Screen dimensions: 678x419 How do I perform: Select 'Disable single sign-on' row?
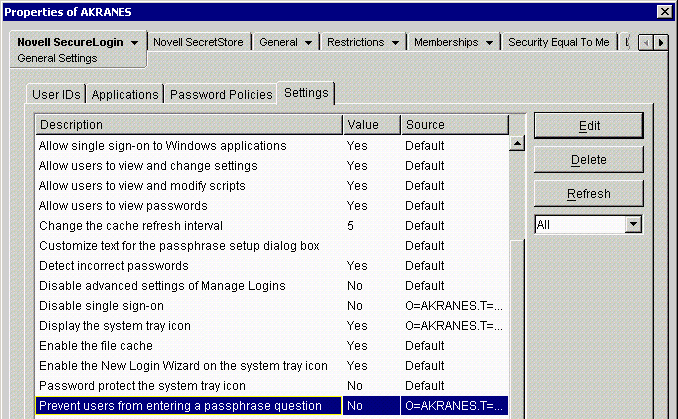click(x=272, y=306)
